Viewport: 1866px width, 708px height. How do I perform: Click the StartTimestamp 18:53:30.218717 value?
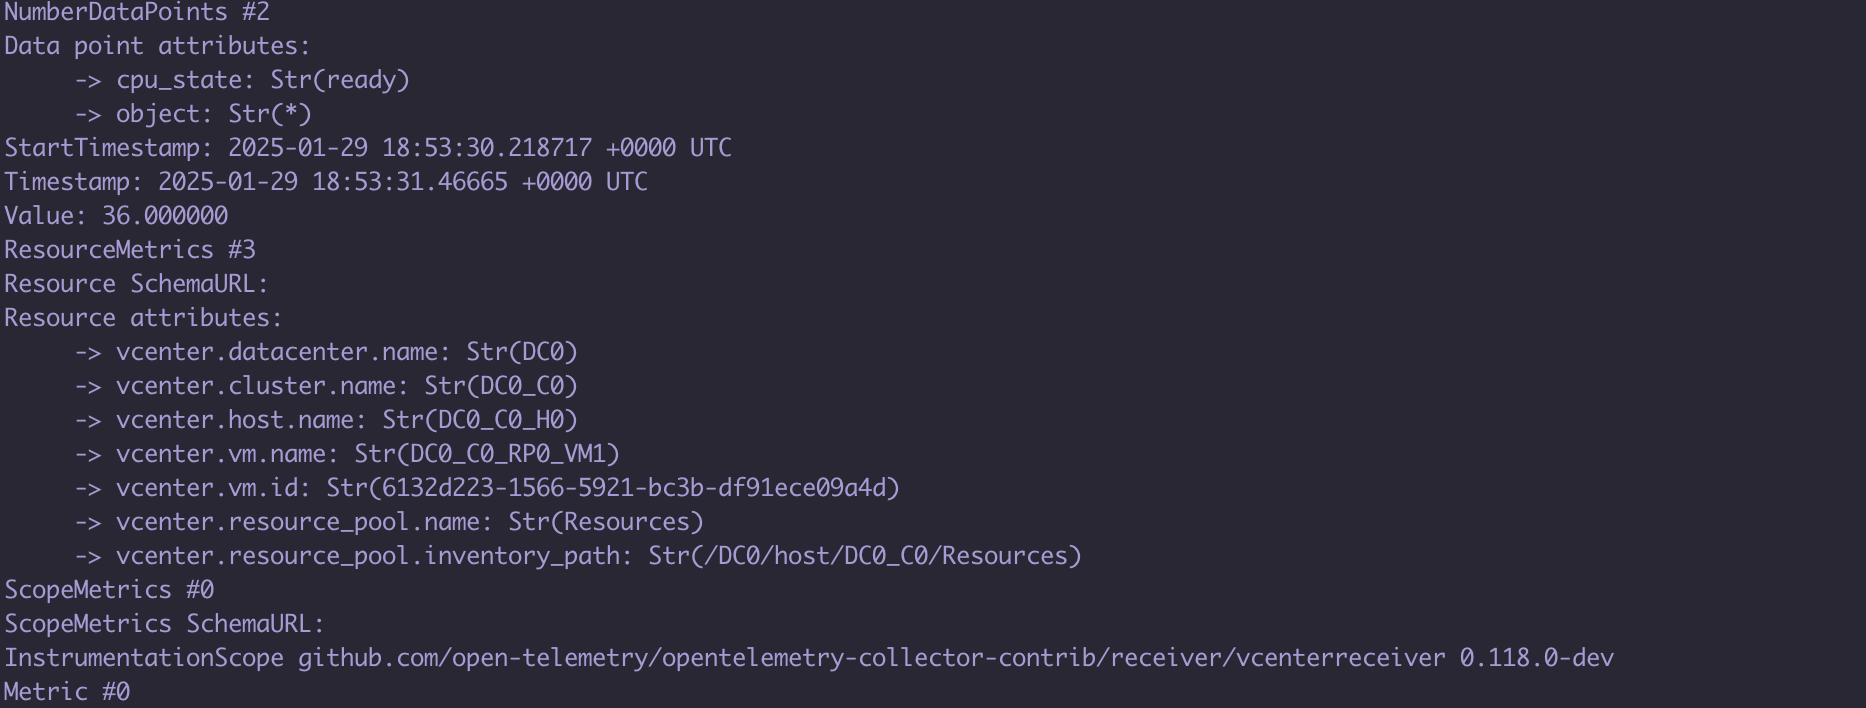tap(480, 148)
